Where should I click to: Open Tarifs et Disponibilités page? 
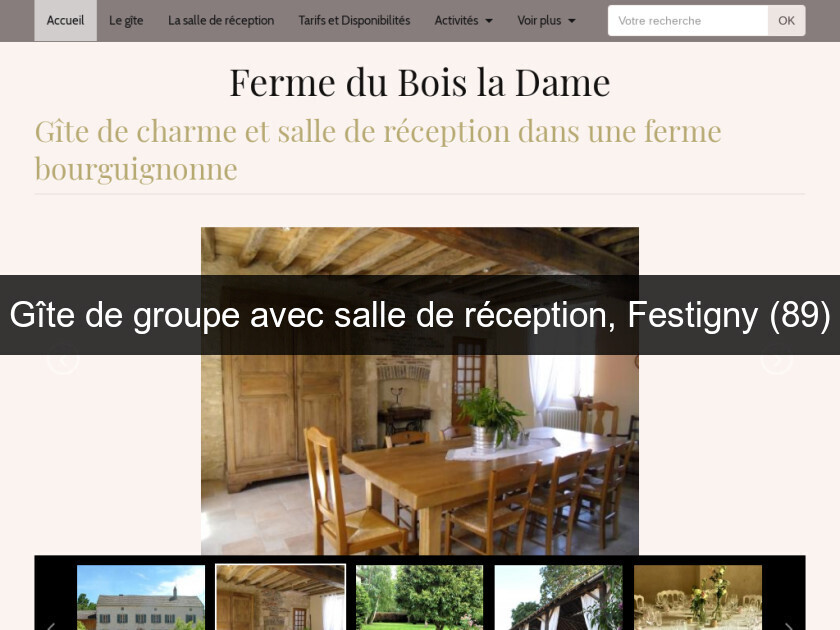coord(354,20)
